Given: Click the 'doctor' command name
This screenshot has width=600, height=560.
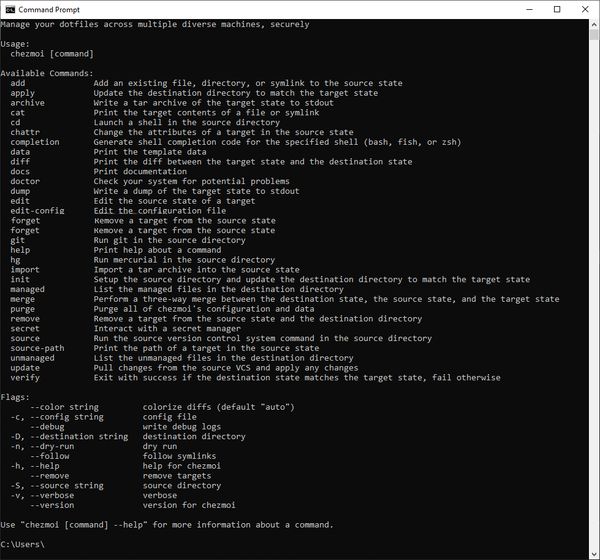Looking at the screenshot, I should pyautogui.click(x=27, y=180).
